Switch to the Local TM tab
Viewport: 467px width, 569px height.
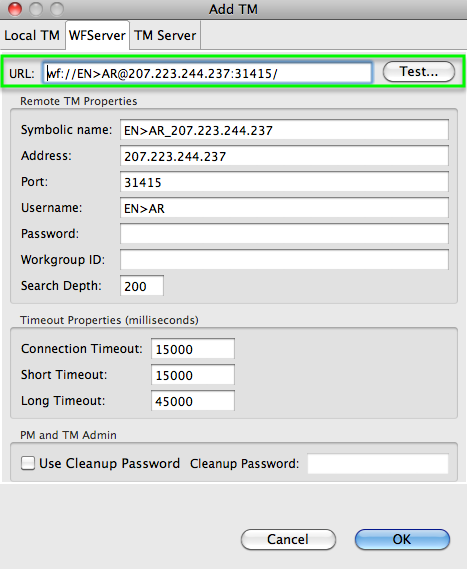click(x=32, y=36)
